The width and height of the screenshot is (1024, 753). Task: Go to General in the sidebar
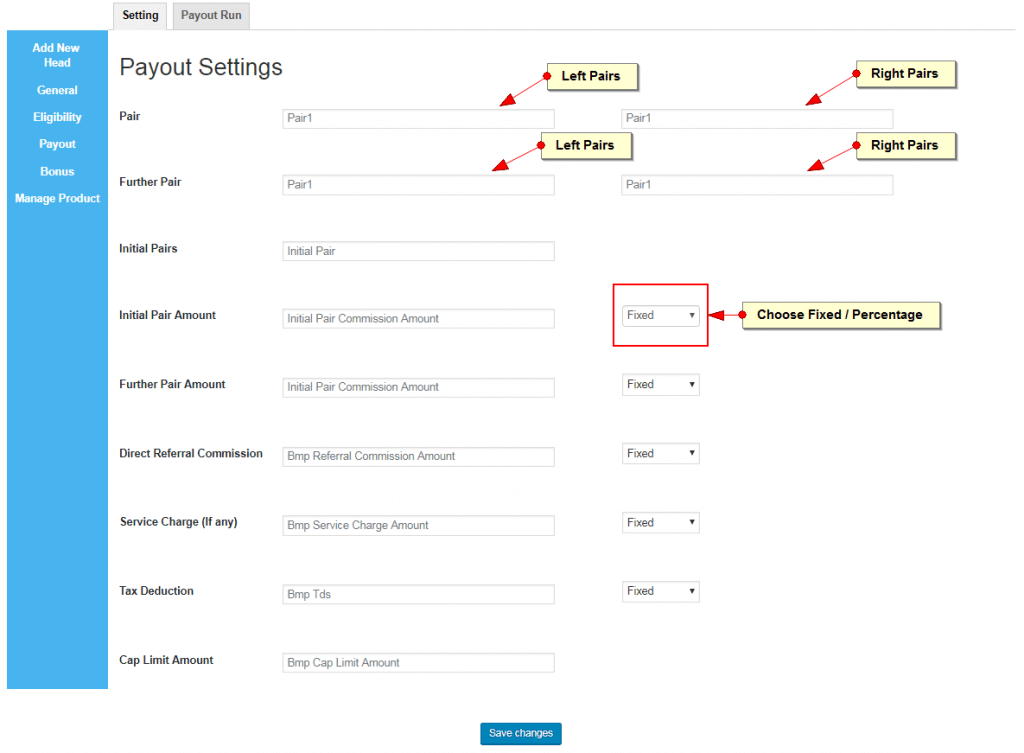[57, 90]
